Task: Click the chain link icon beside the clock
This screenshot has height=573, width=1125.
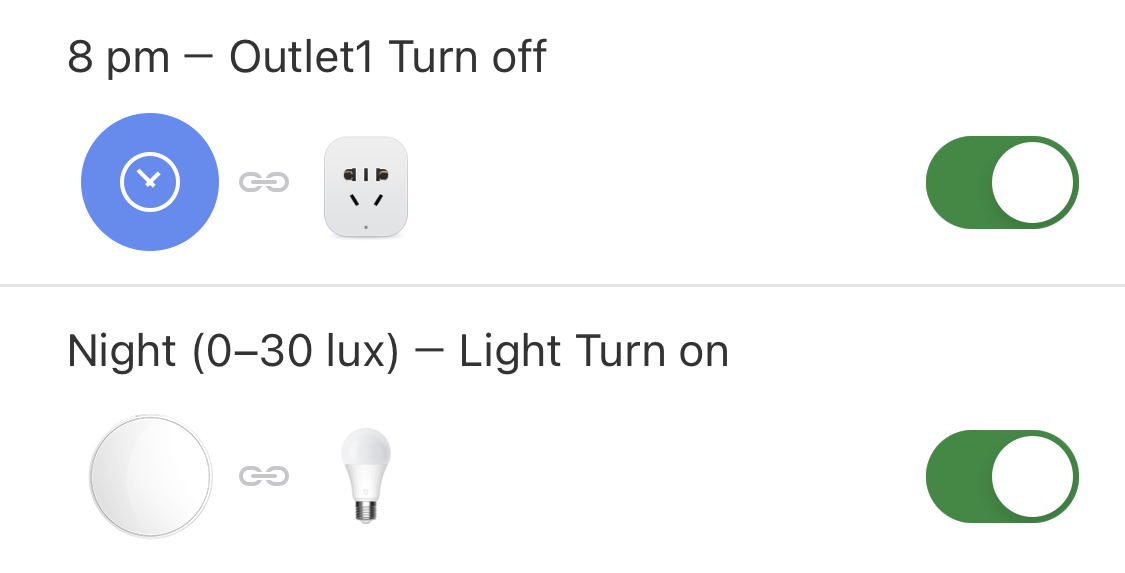Action: click(x=264, y=182)
